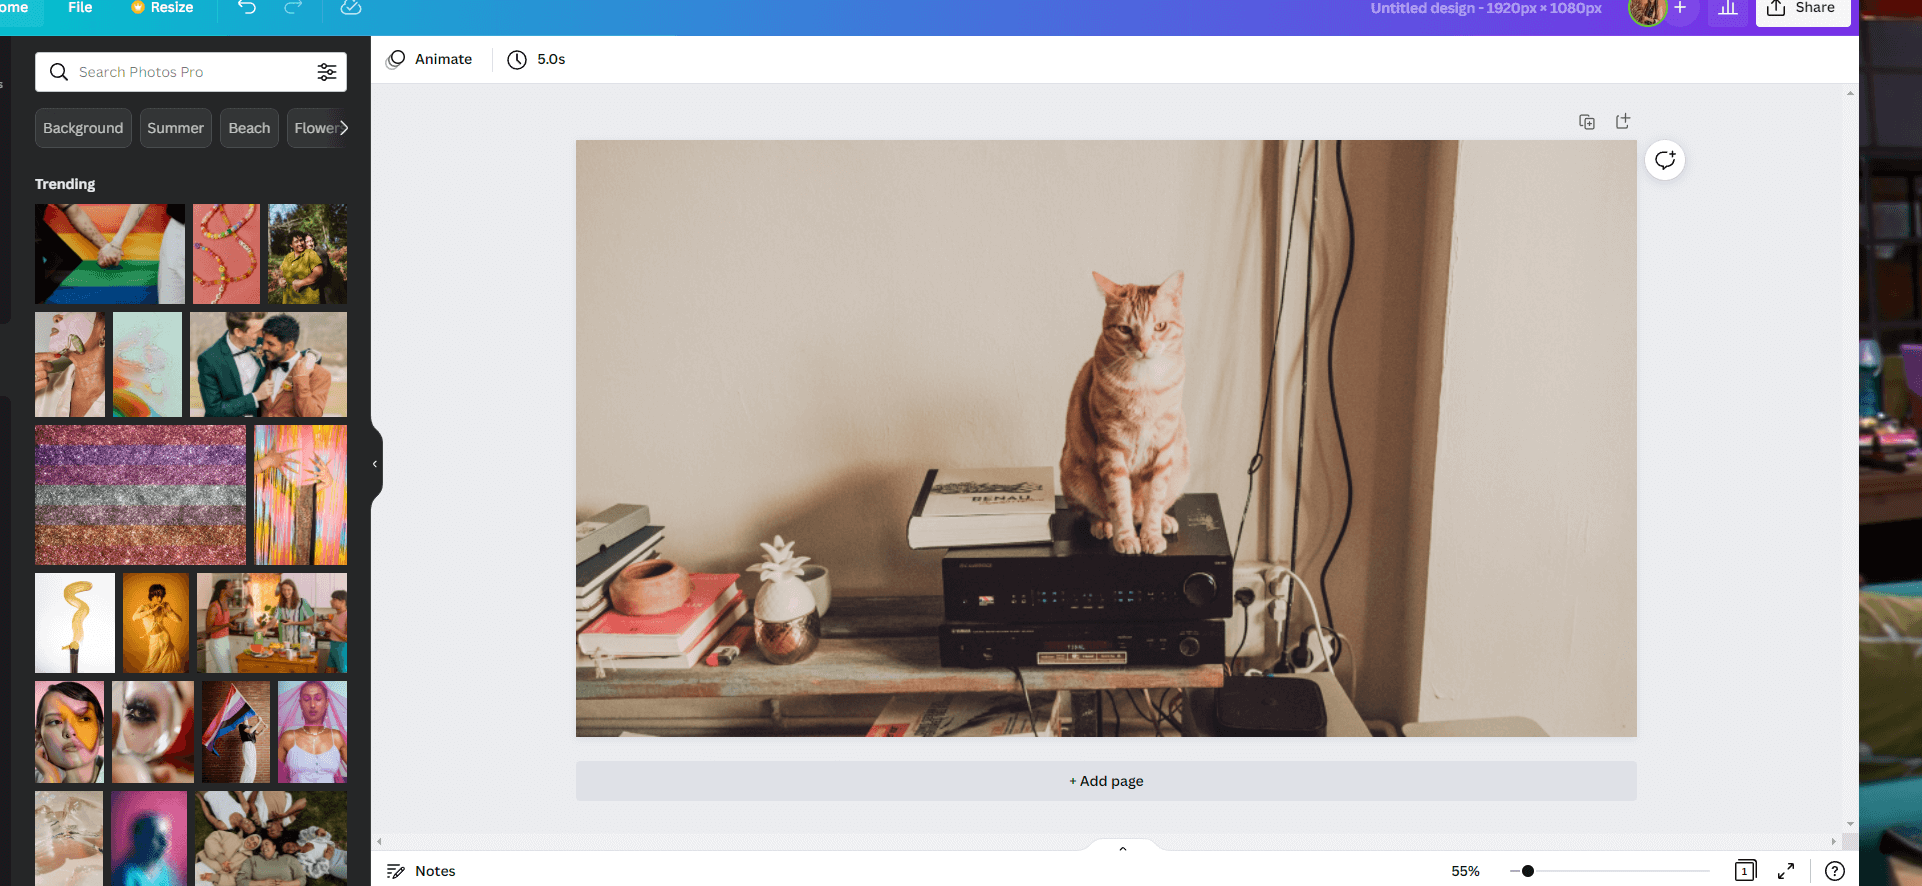Open the Notes panel
Viewport: 1922px width, 886px height.
tap(421, 871)
